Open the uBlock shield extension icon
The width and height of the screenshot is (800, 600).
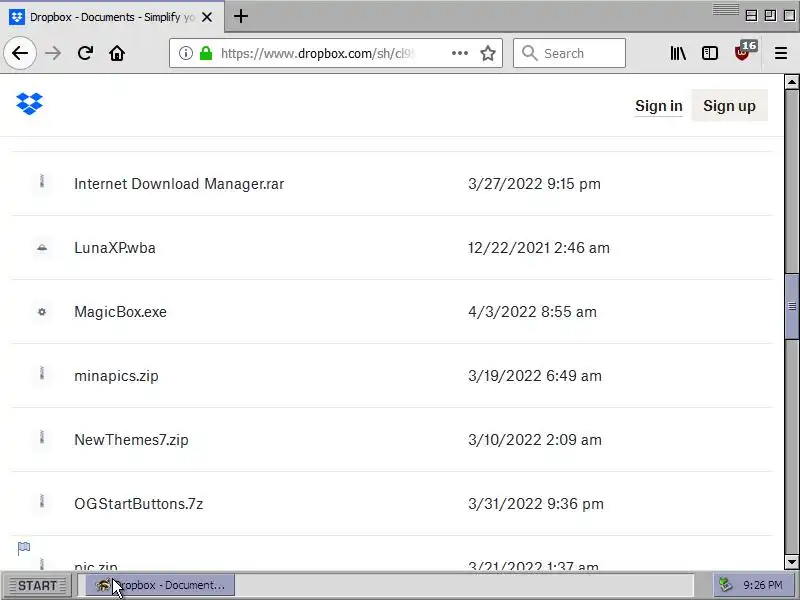pyautogui.click(x=744, y=52)
